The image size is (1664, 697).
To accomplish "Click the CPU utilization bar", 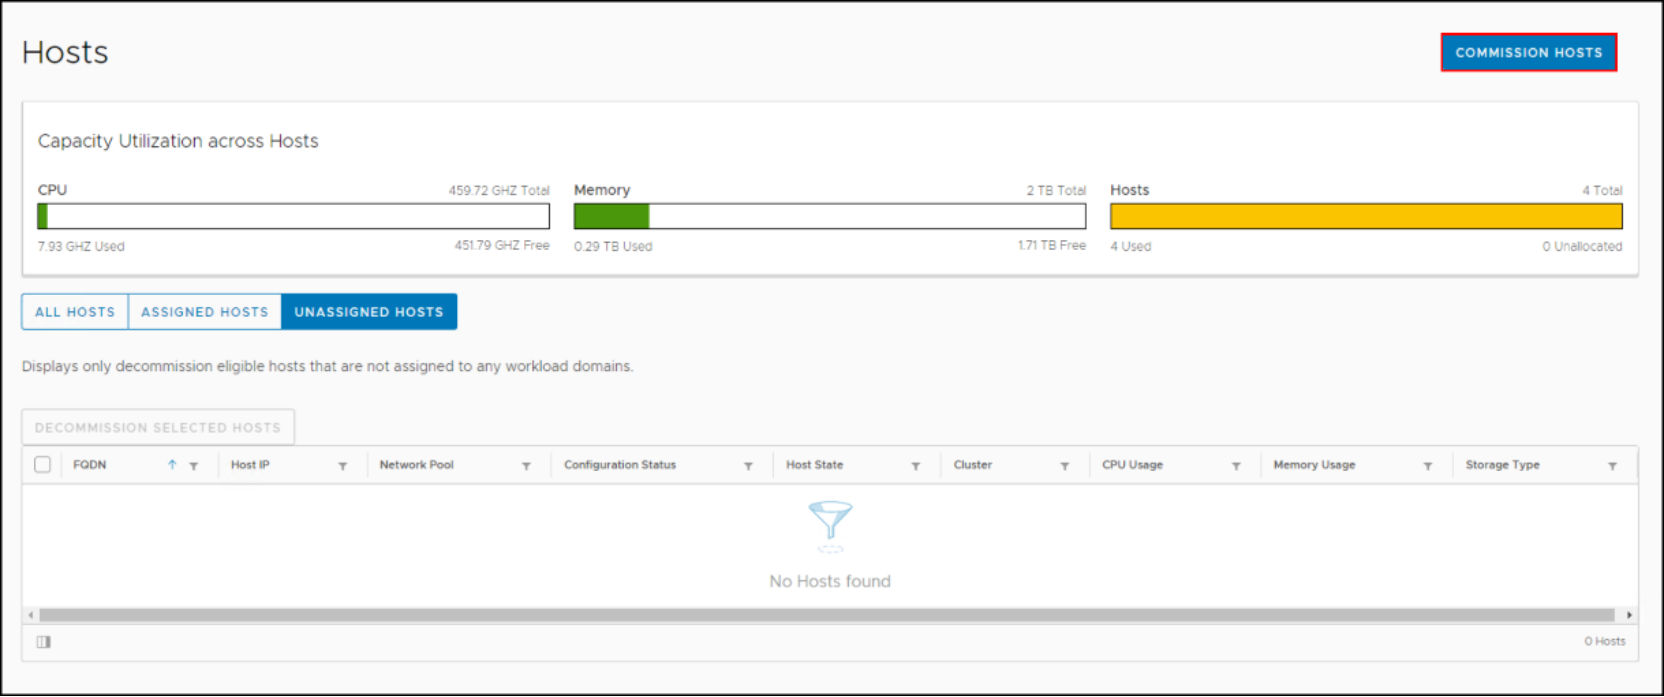I will coord(293,216).
